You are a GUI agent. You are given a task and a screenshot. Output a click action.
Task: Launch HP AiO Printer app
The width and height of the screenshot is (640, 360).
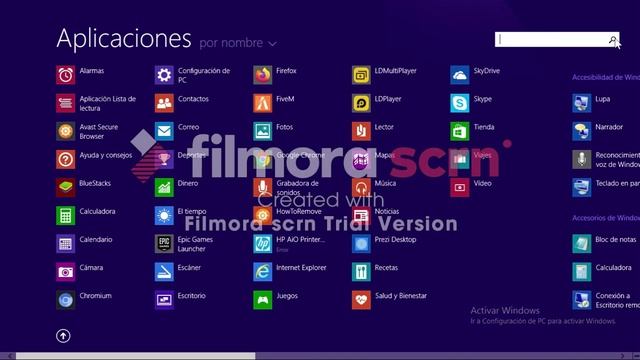pos(262,244)
